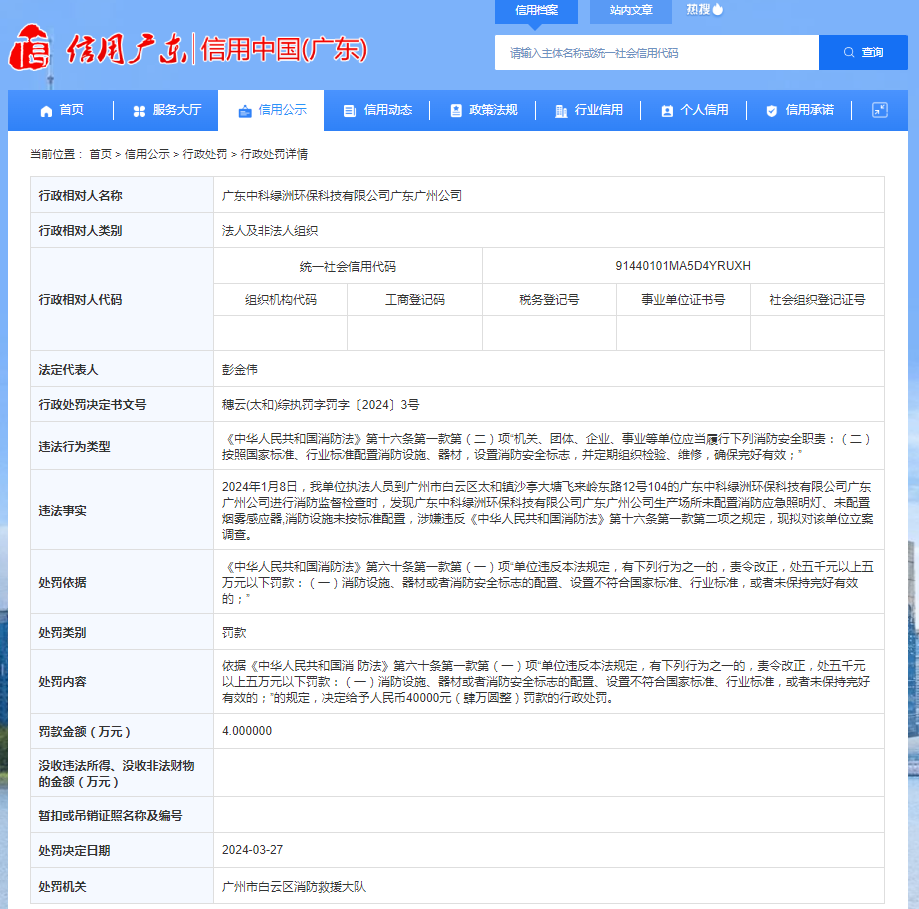This screenshot has height=909, width=919.
Task: Click the 服务大厅 four-dot icon
Action: coord(139,111)
